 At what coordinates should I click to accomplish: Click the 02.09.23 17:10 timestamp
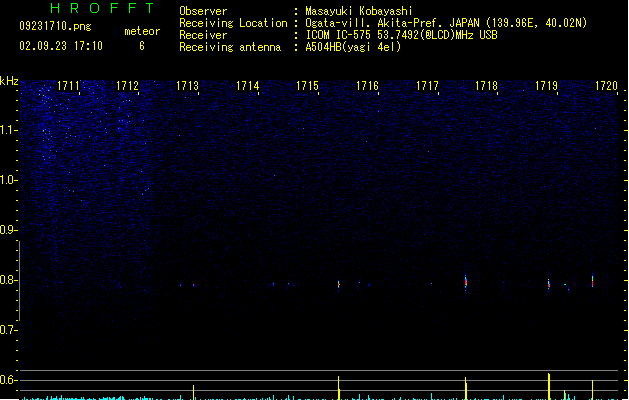[61, 46]
